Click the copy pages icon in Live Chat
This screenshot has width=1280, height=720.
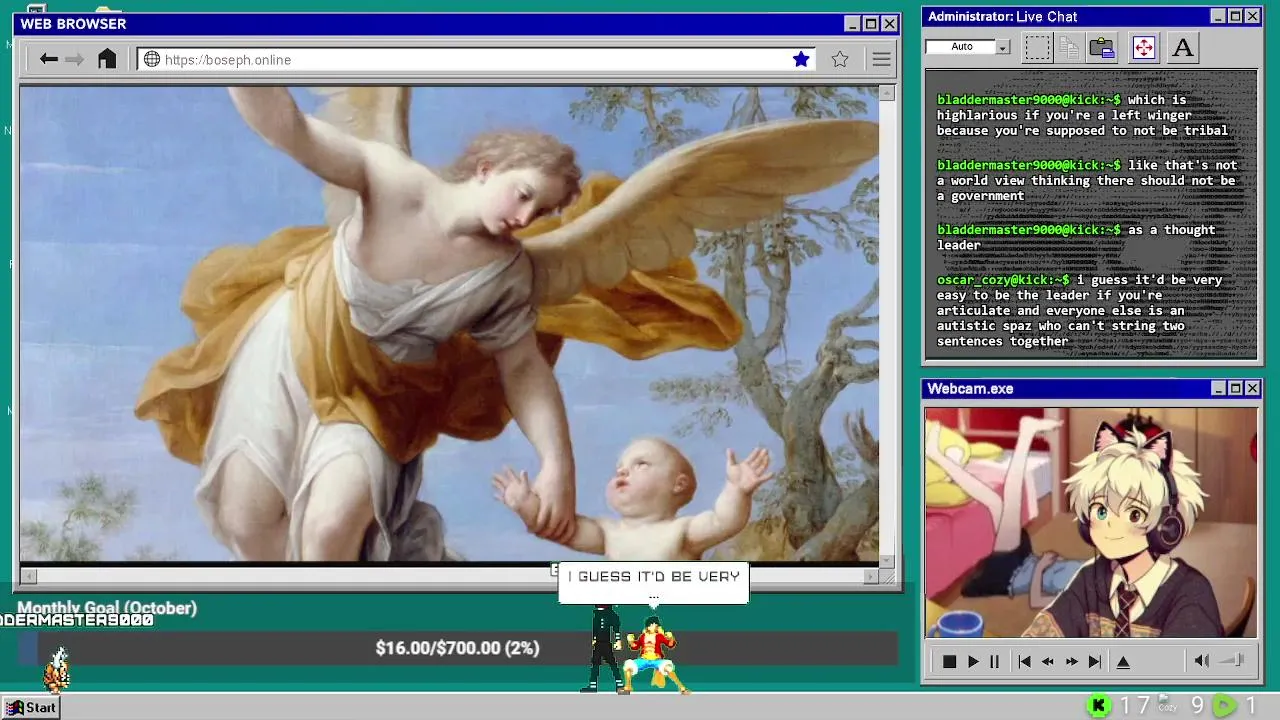1069,47
